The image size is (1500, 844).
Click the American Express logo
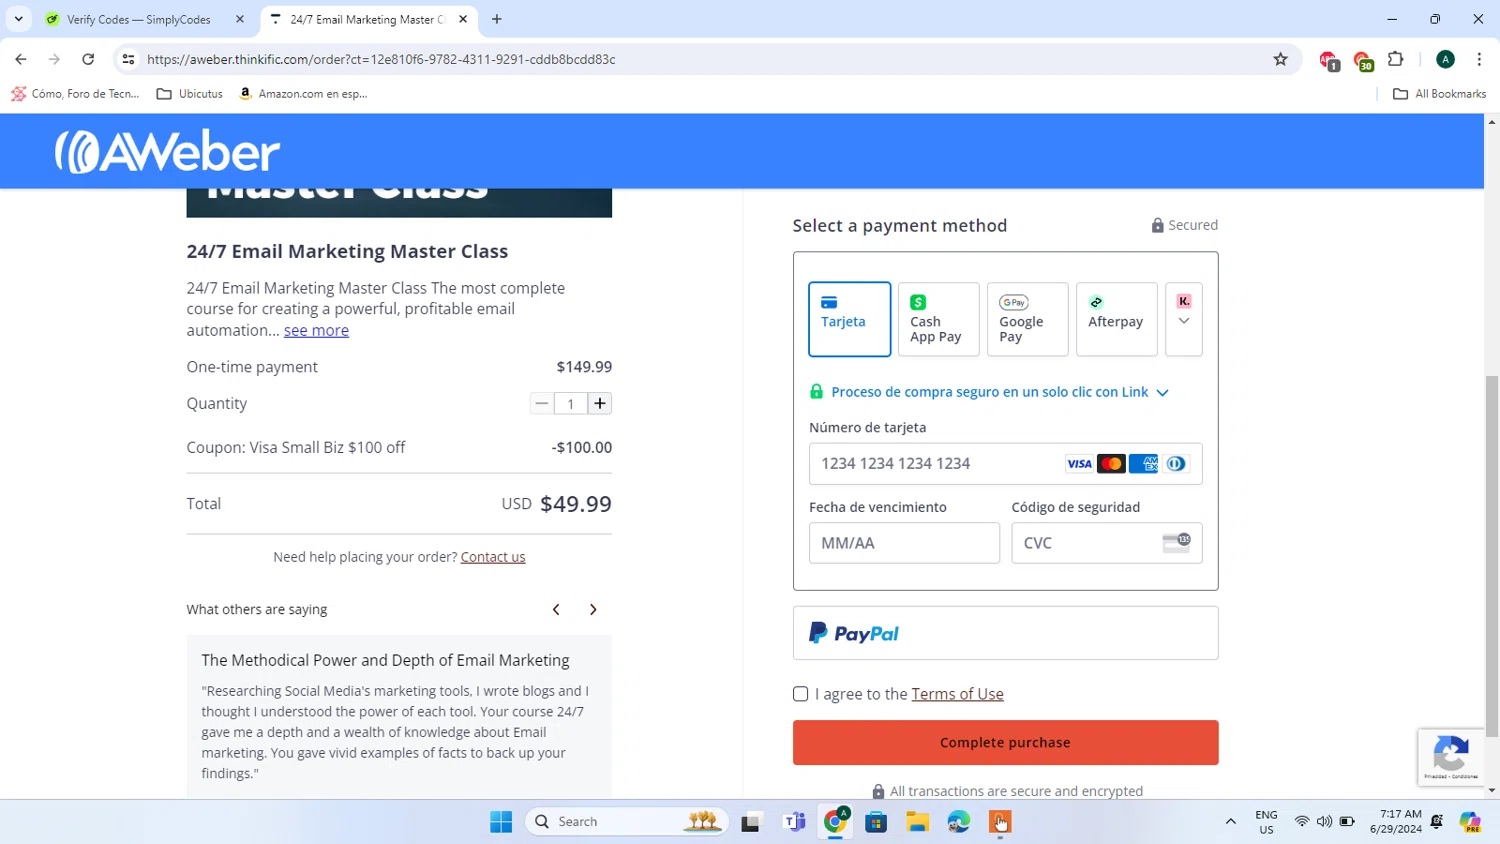tap(1143, 464)
